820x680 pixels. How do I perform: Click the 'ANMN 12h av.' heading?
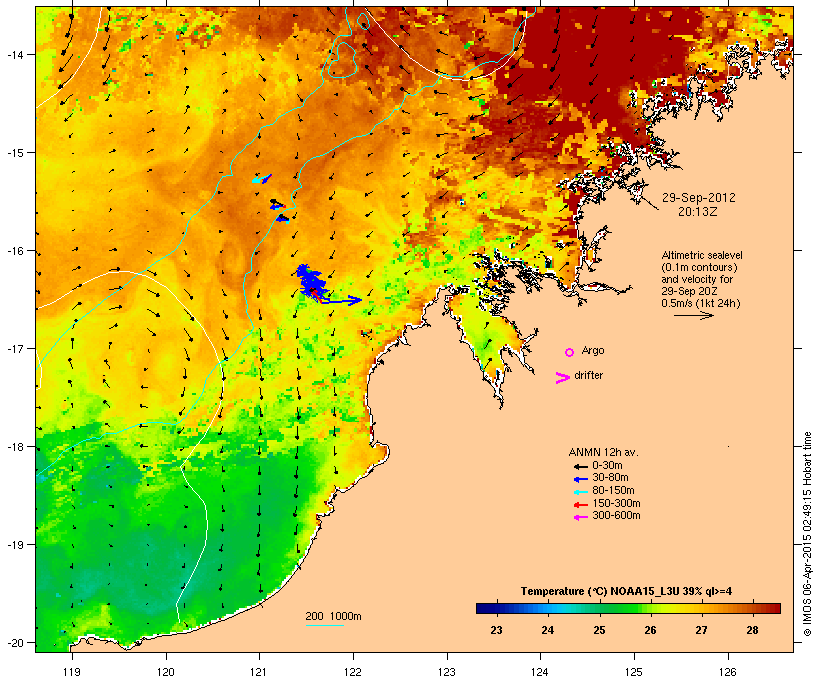pos(603,452)
